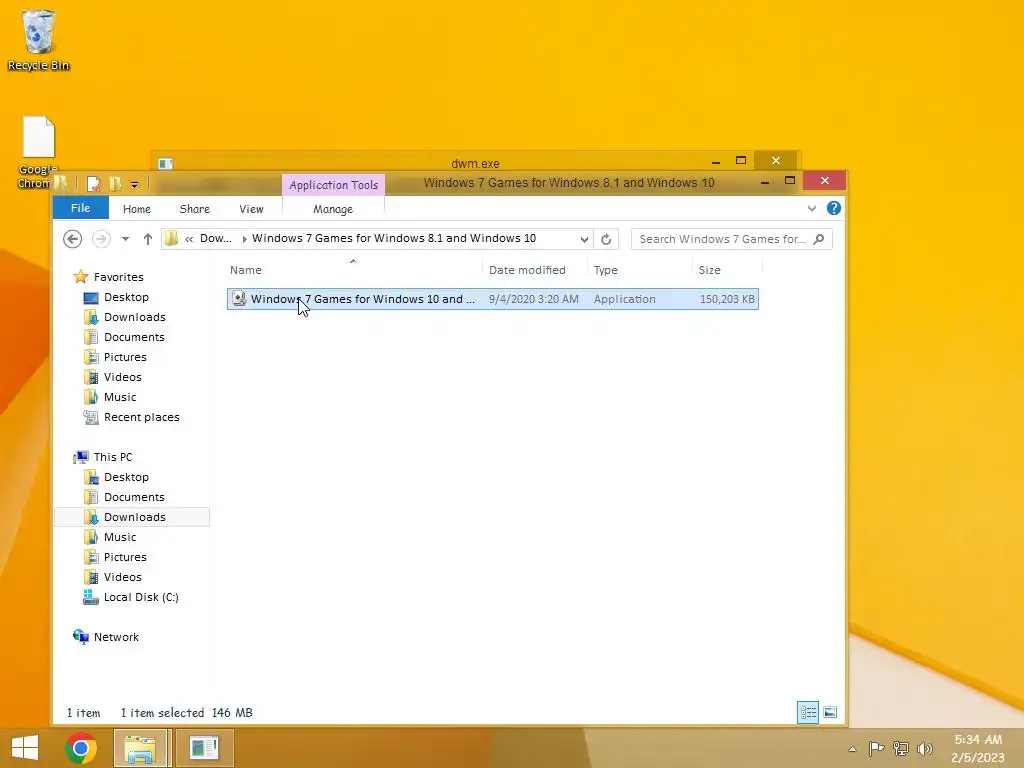This screenshot has width=1024, height=768.
Task: Show hidden breadcrumb path with chevrons
Action: tap(189, 239)
